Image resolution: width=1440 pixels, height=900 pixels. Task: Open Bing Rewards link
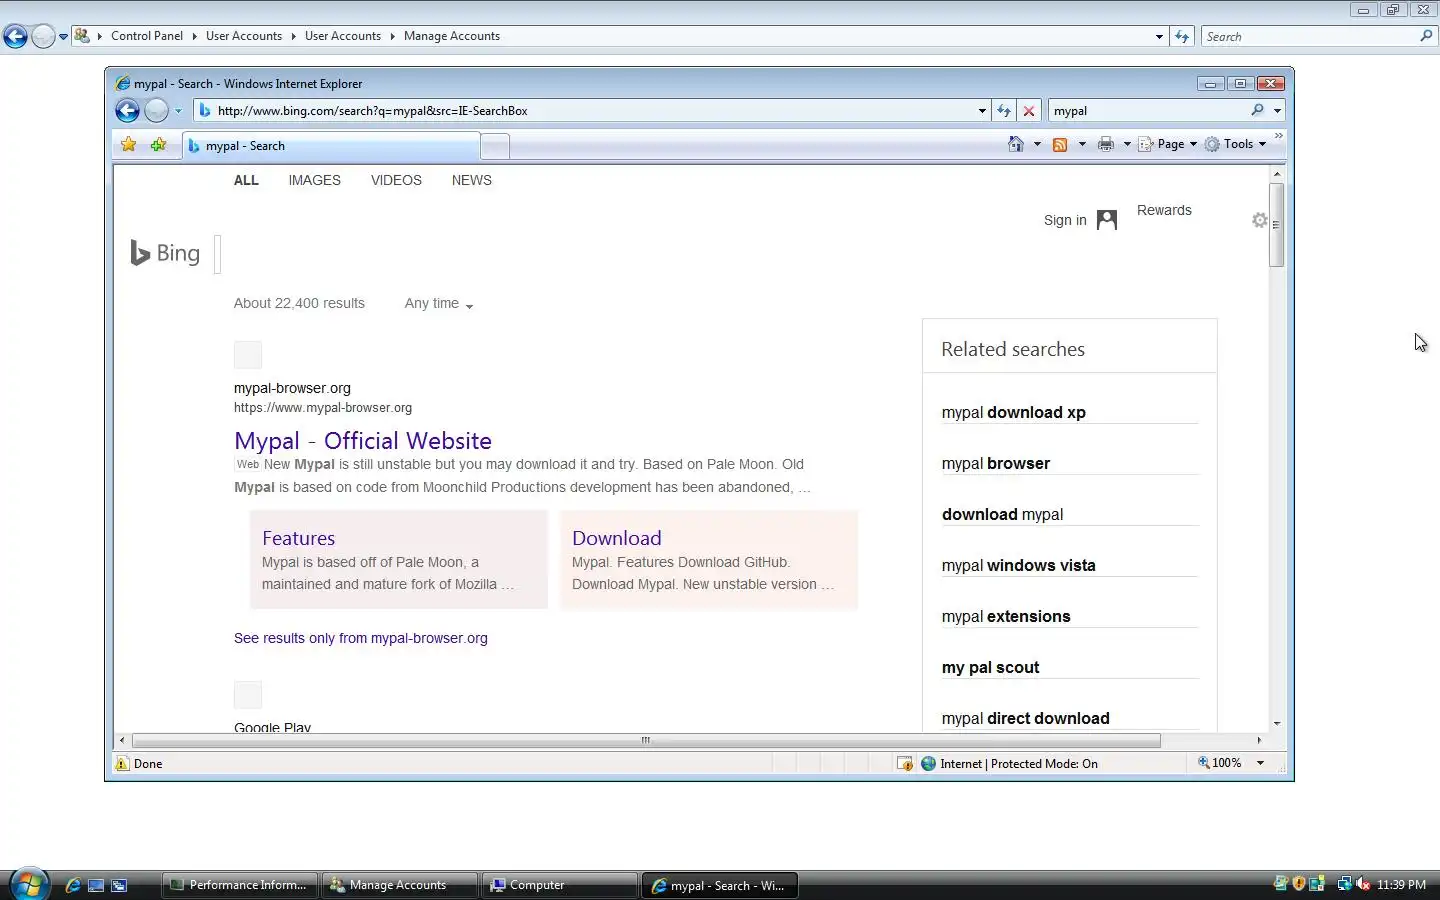click(1164, 210)
